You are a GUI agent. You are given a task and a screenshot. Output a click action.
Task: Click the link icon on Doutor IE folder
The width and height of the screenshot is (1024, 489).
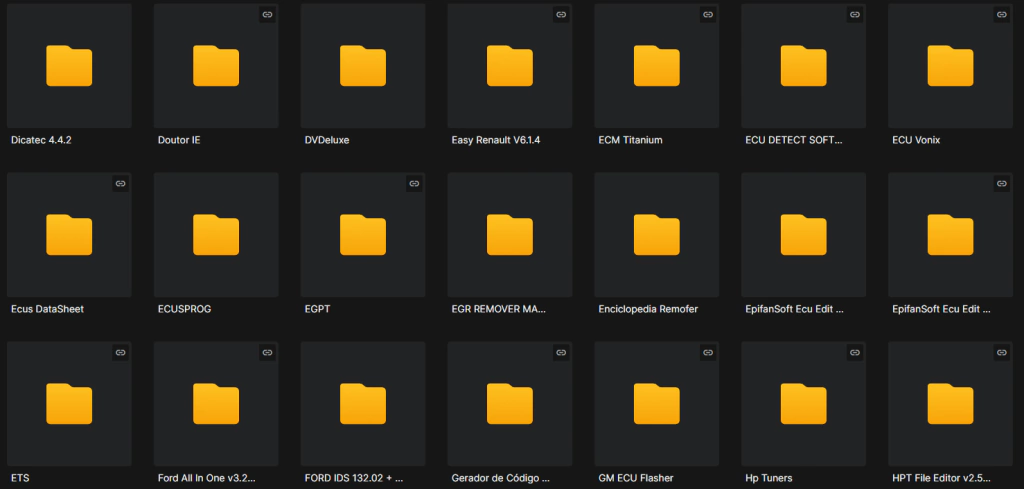pyautogui.click(x=267, y=15)
